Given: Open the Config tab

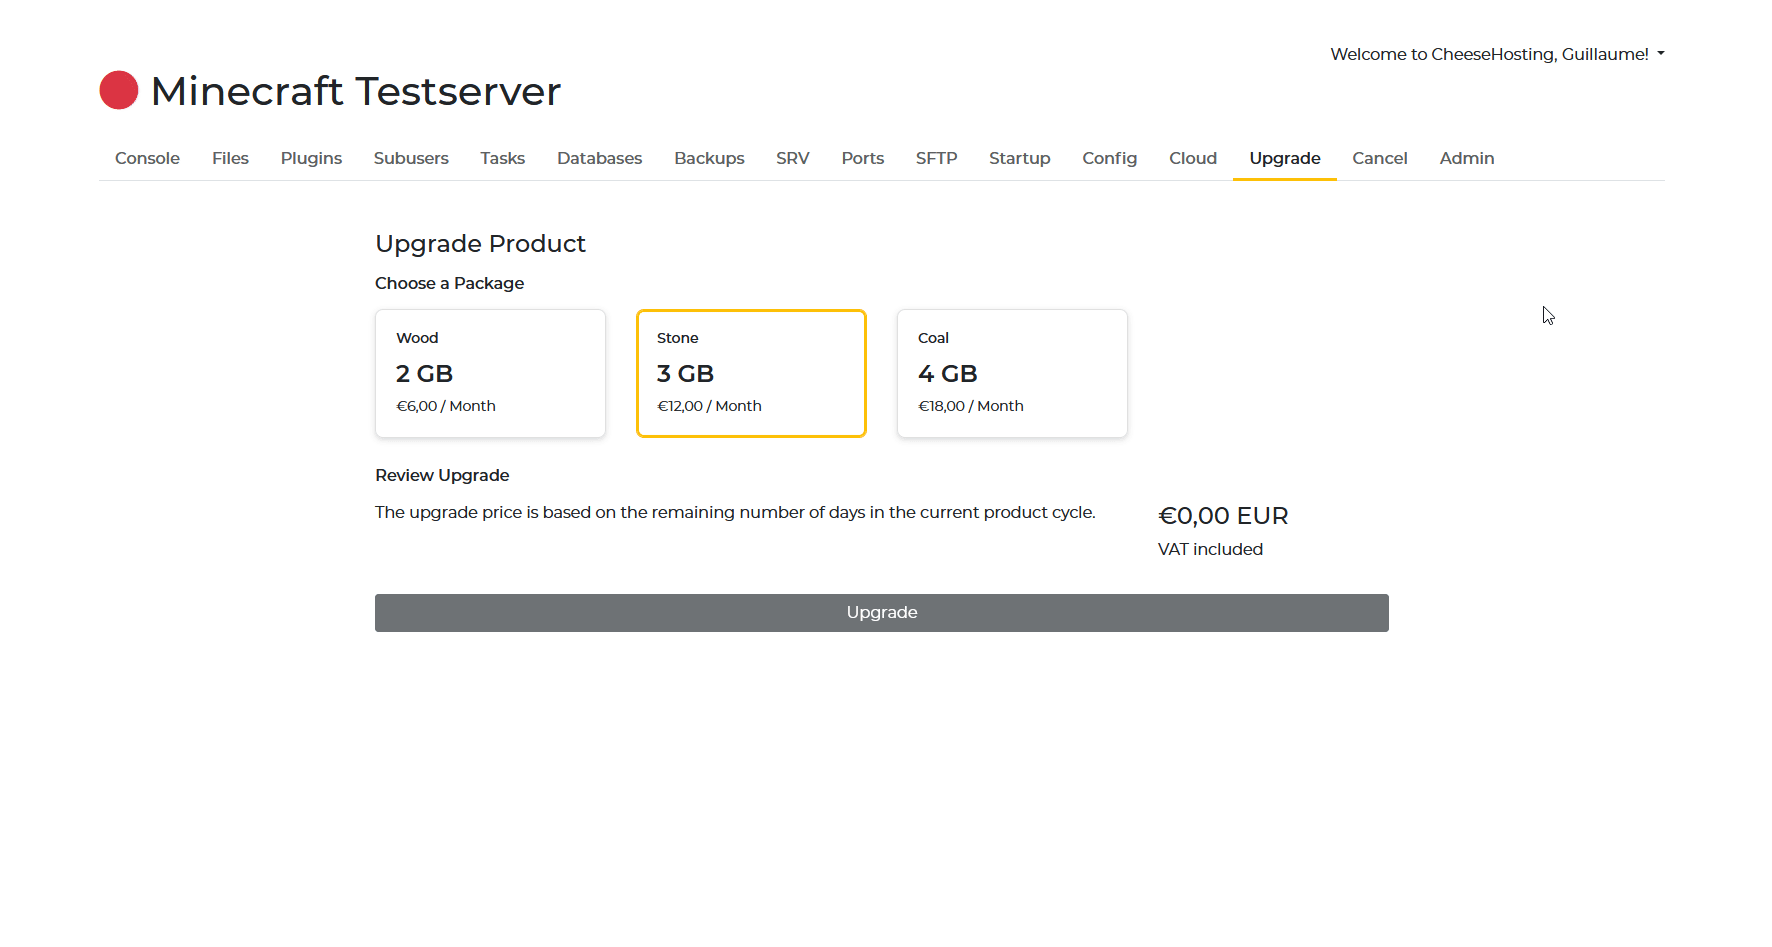Looking at the screenshot, I should [1109, 158].
